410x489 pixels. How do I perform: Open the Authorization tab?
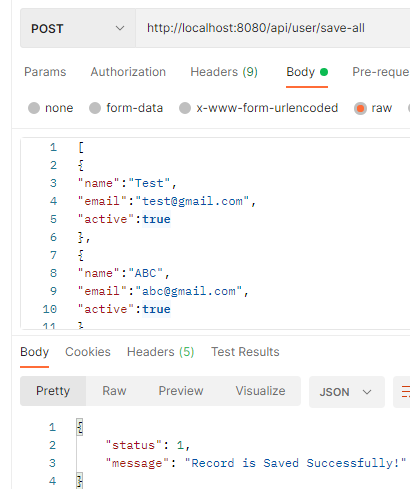point(128,72)
